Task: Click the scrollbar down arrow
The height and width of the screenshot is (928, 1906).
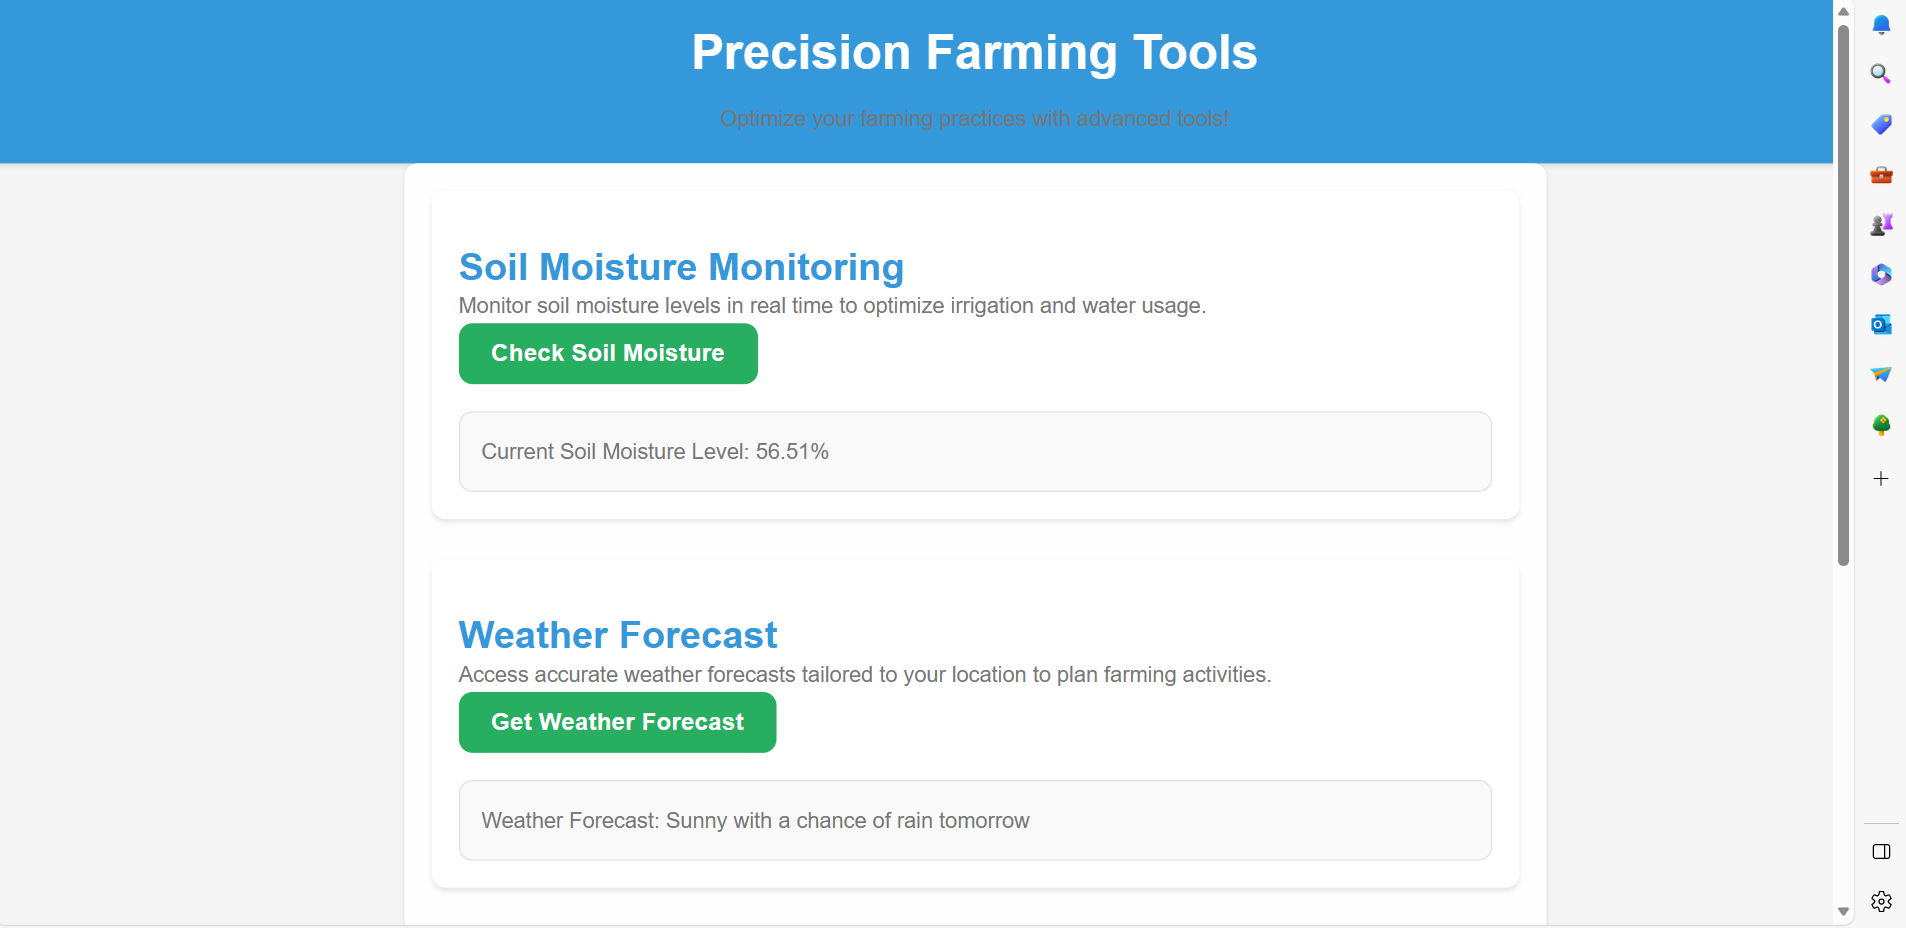Action: pyautogui.click(x=1842, y=911)
